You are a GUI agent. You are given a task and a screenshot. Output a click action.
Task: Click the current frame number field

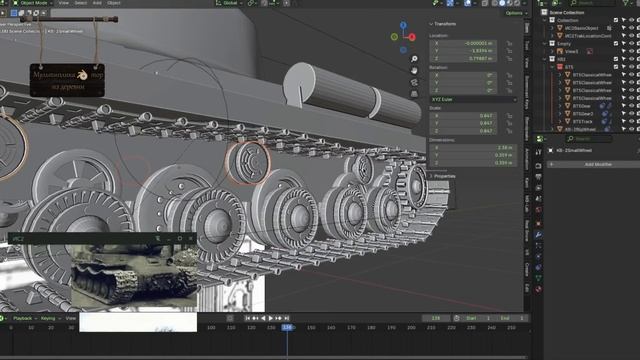(436, 318)
